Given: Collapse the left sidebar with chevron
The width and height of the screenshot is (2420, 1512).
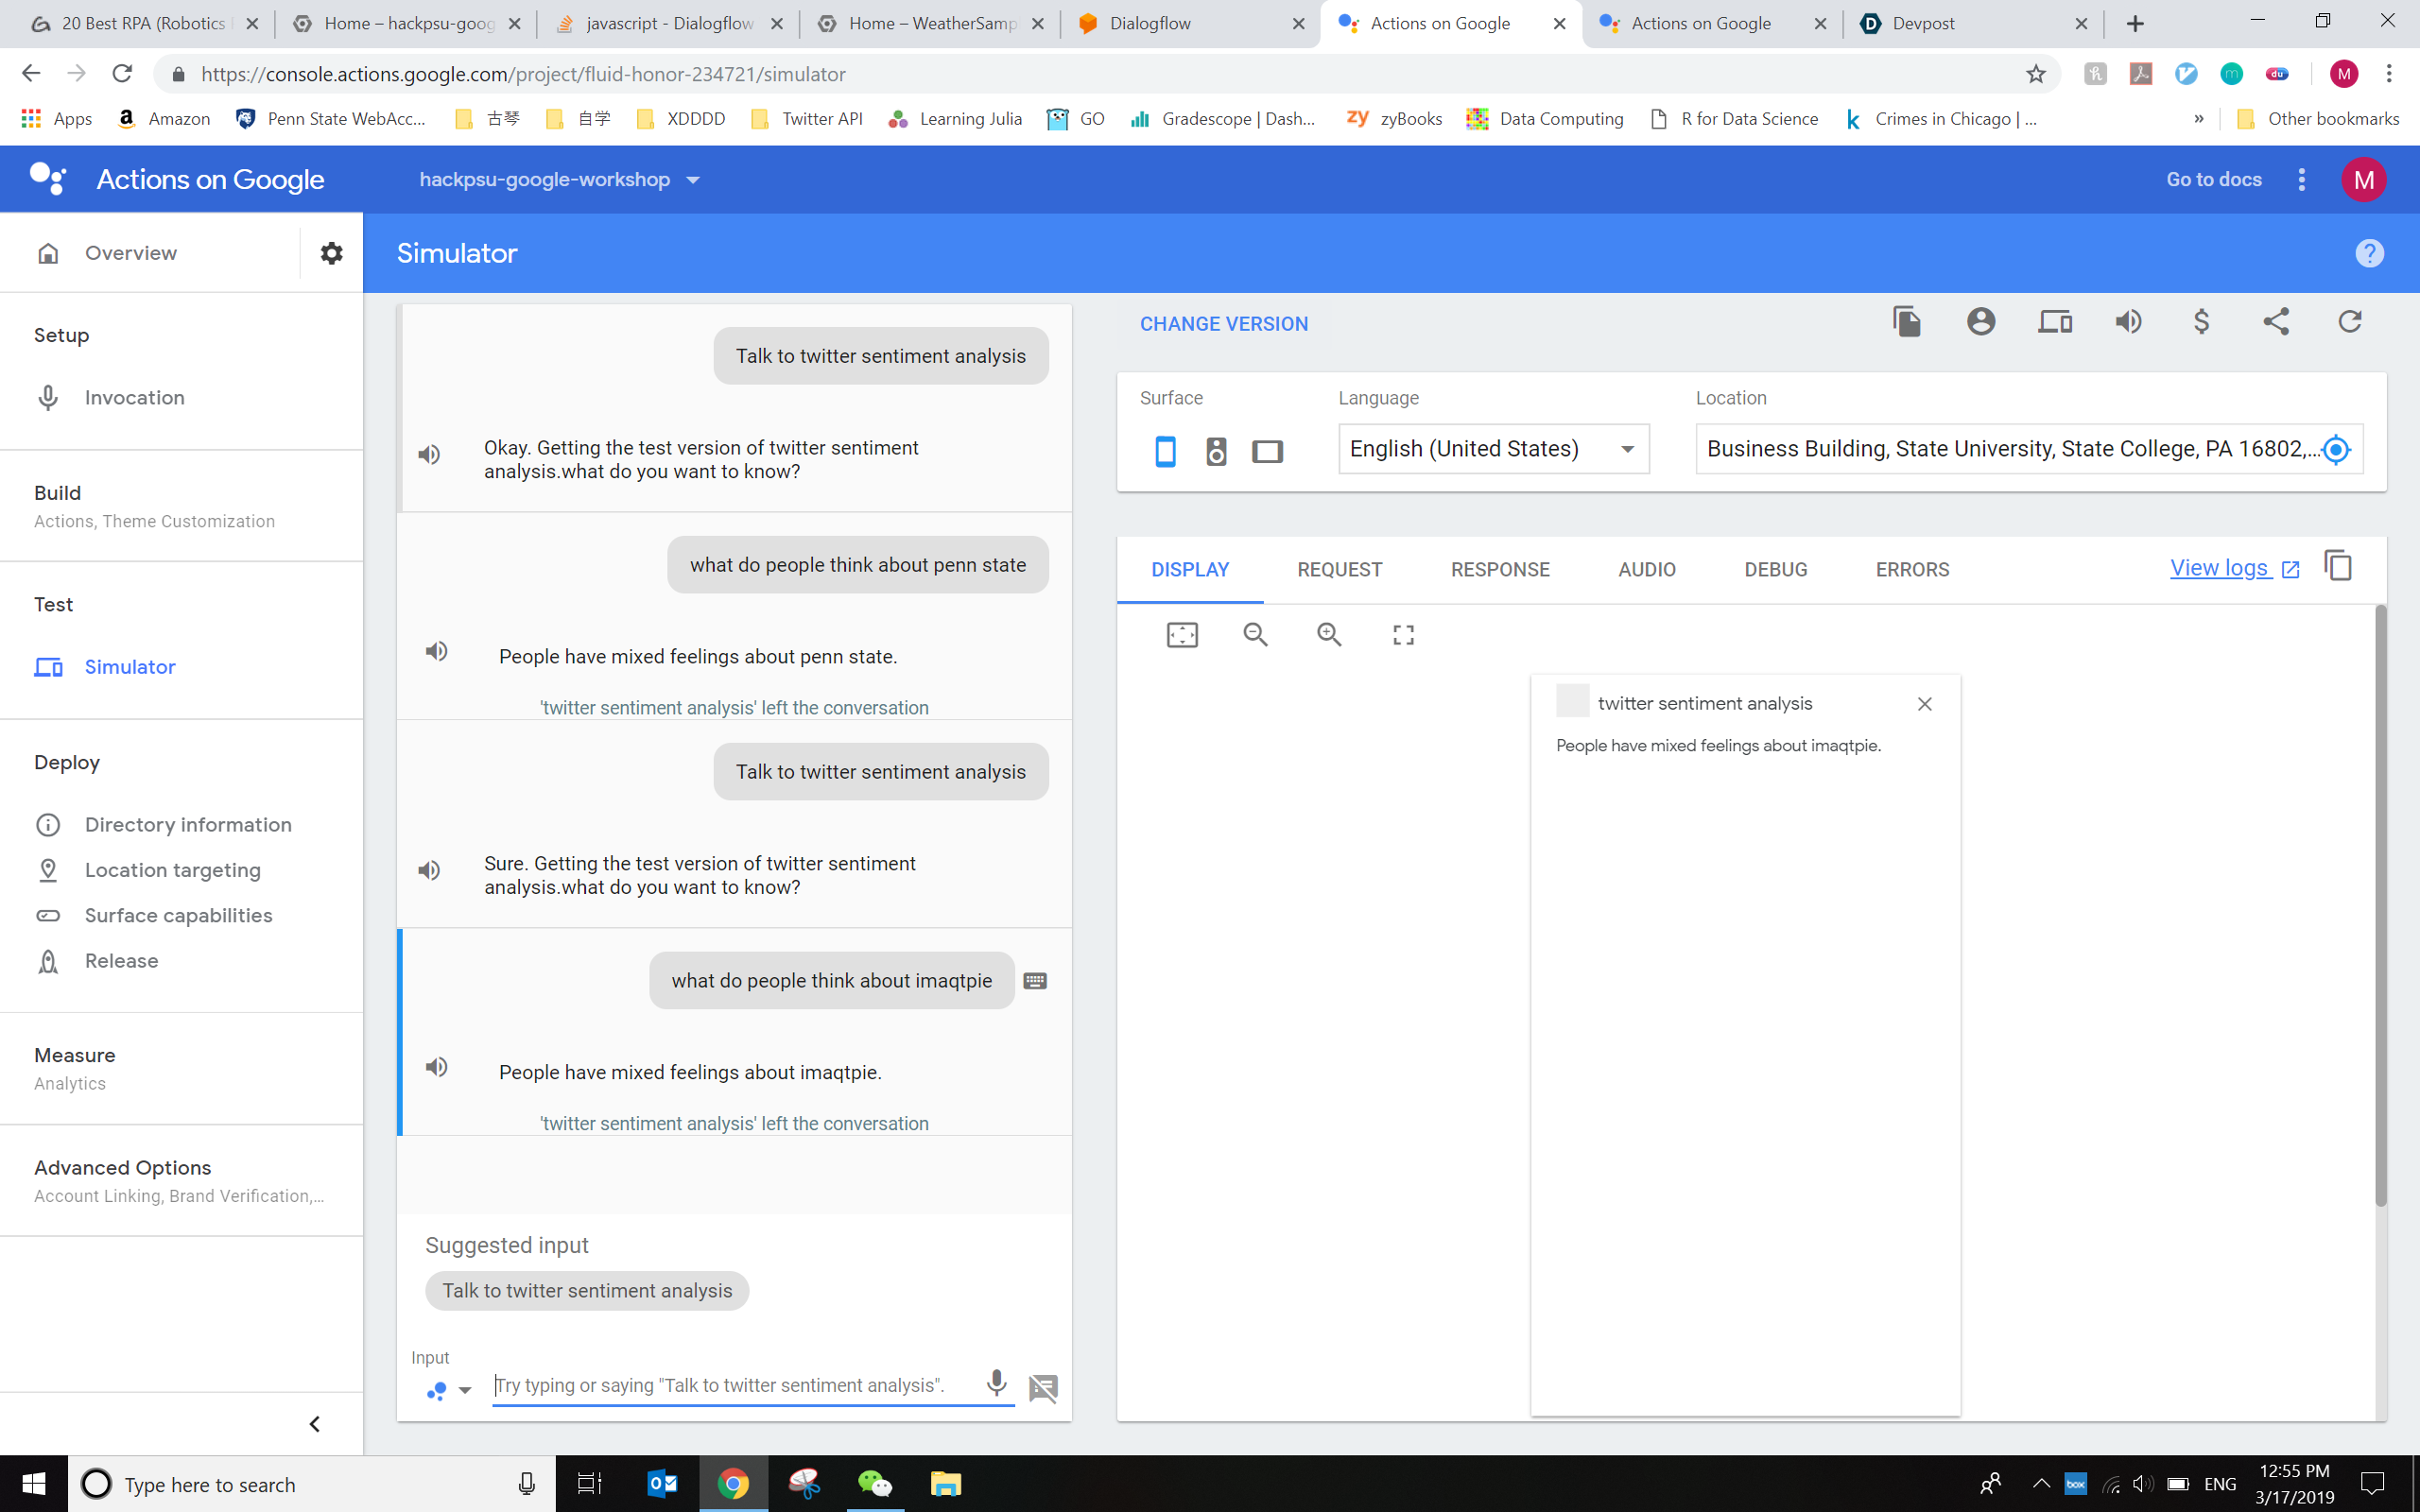Looking at the screenshot, I should (x=314, y=1424).
